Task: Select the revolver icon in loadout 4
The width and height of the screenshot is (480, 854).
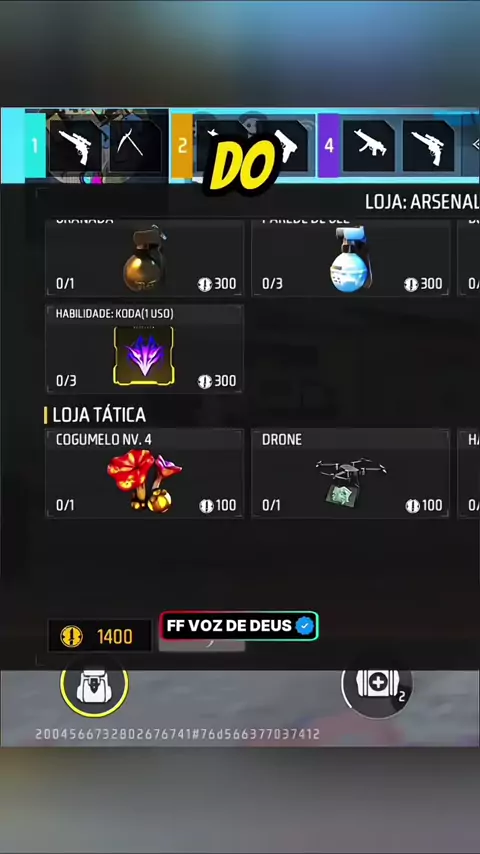Action: click(x=429, y=146)
